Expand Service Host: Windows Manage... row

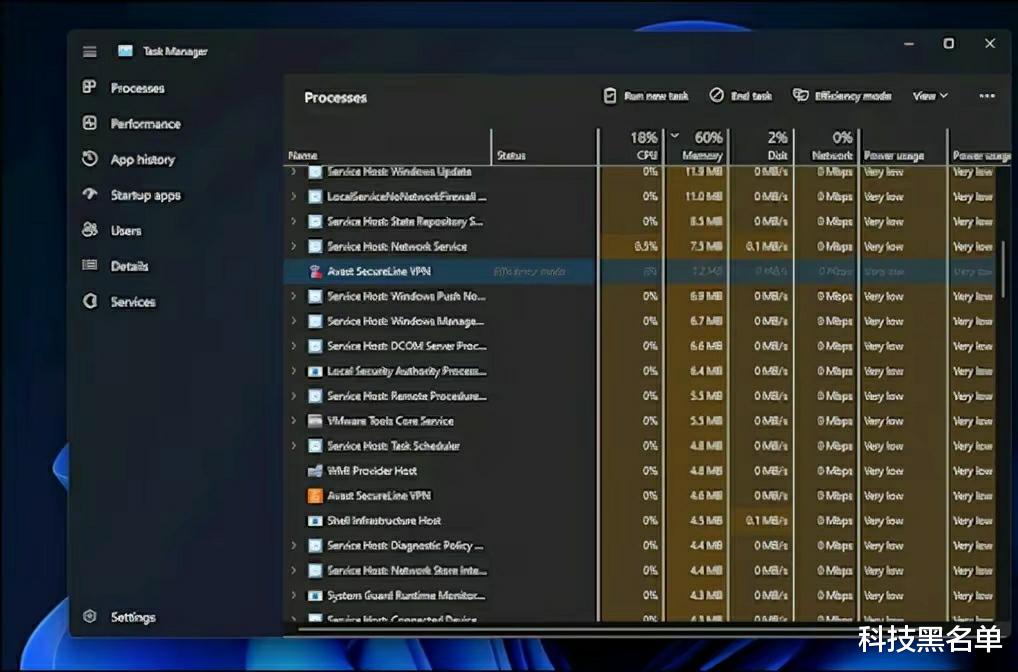click(293, 321)
